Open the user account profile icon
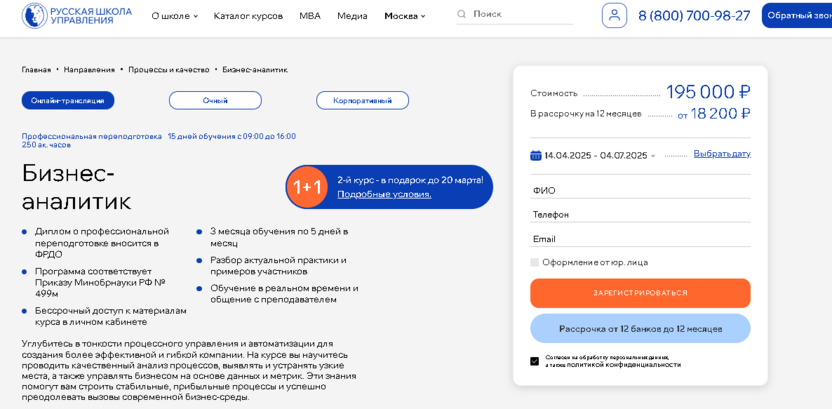Viewport: 832px width, 409px height. (614, 15)
